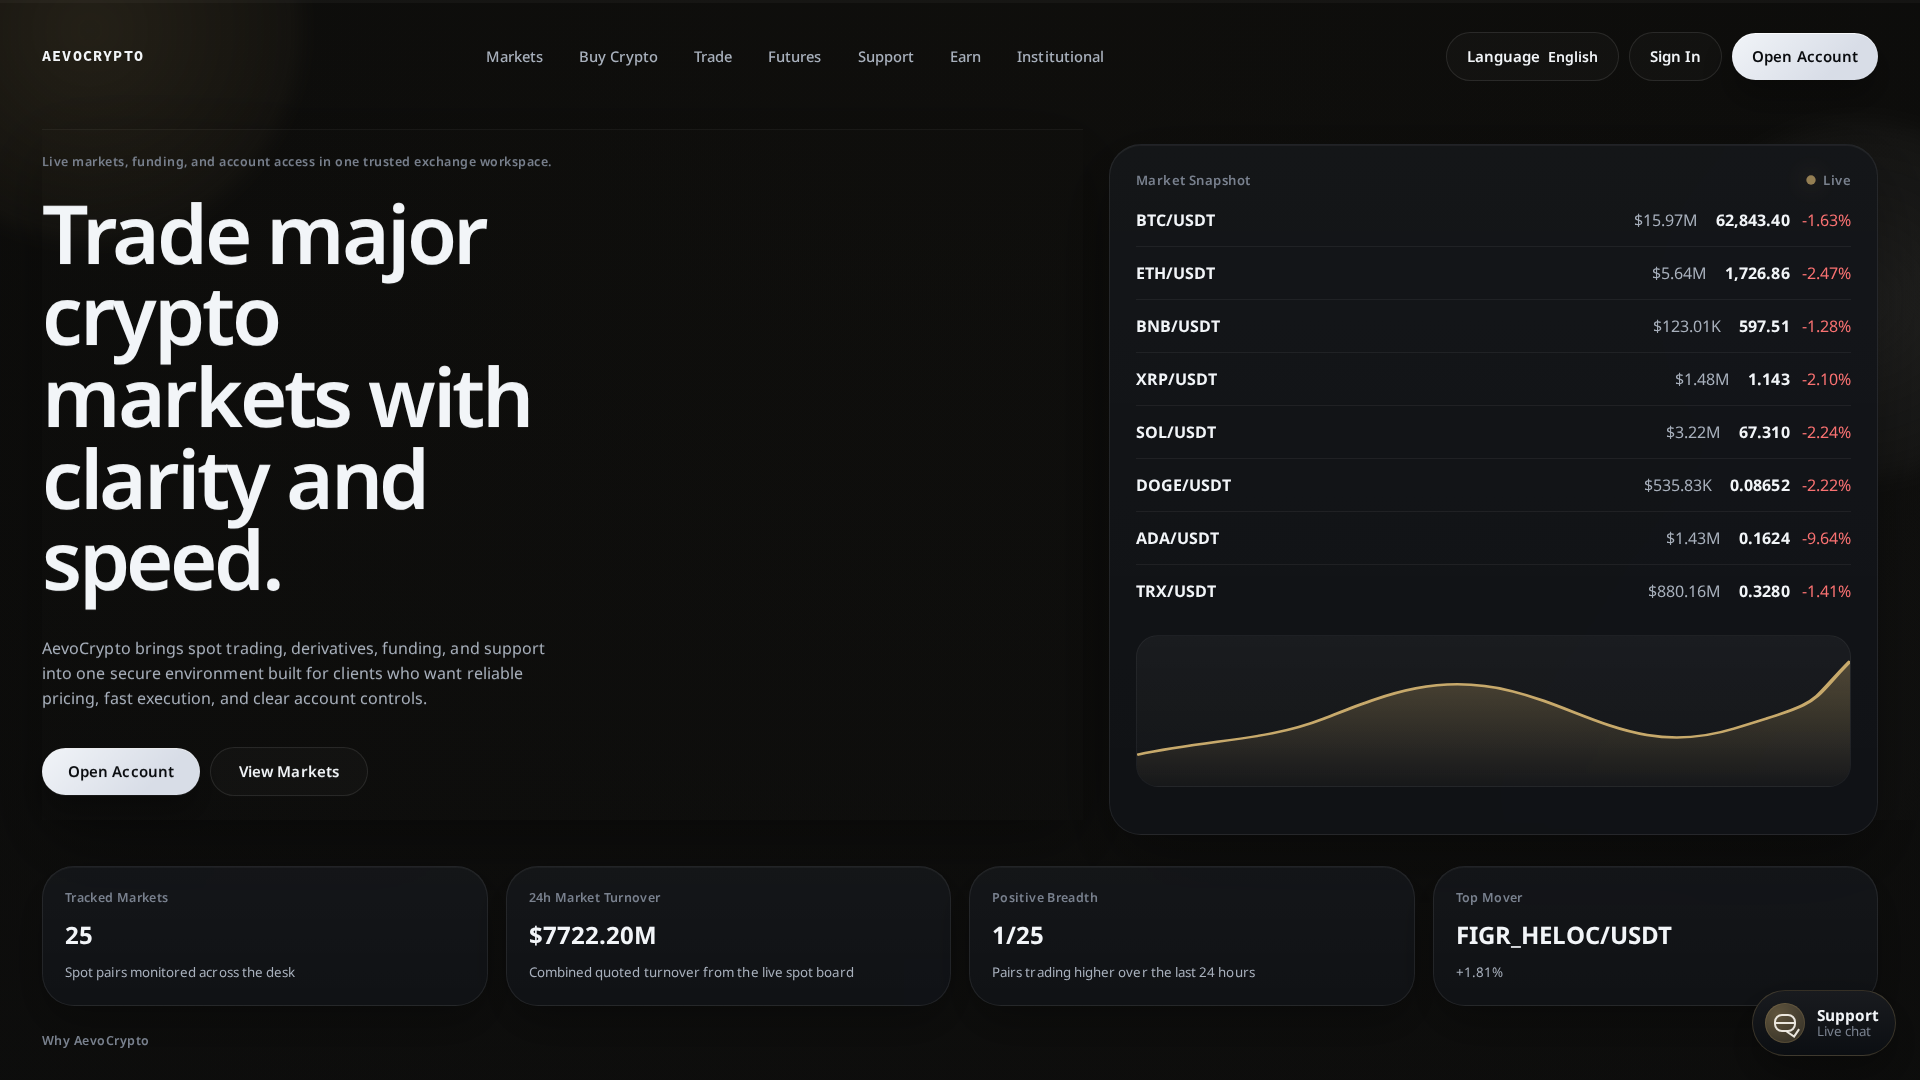Click the DOGE price 0.08652

coord(1760,485)
